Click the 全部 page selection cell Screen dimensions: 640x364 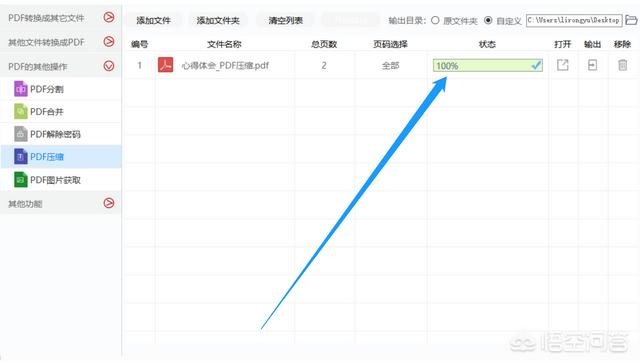point(391,65)
